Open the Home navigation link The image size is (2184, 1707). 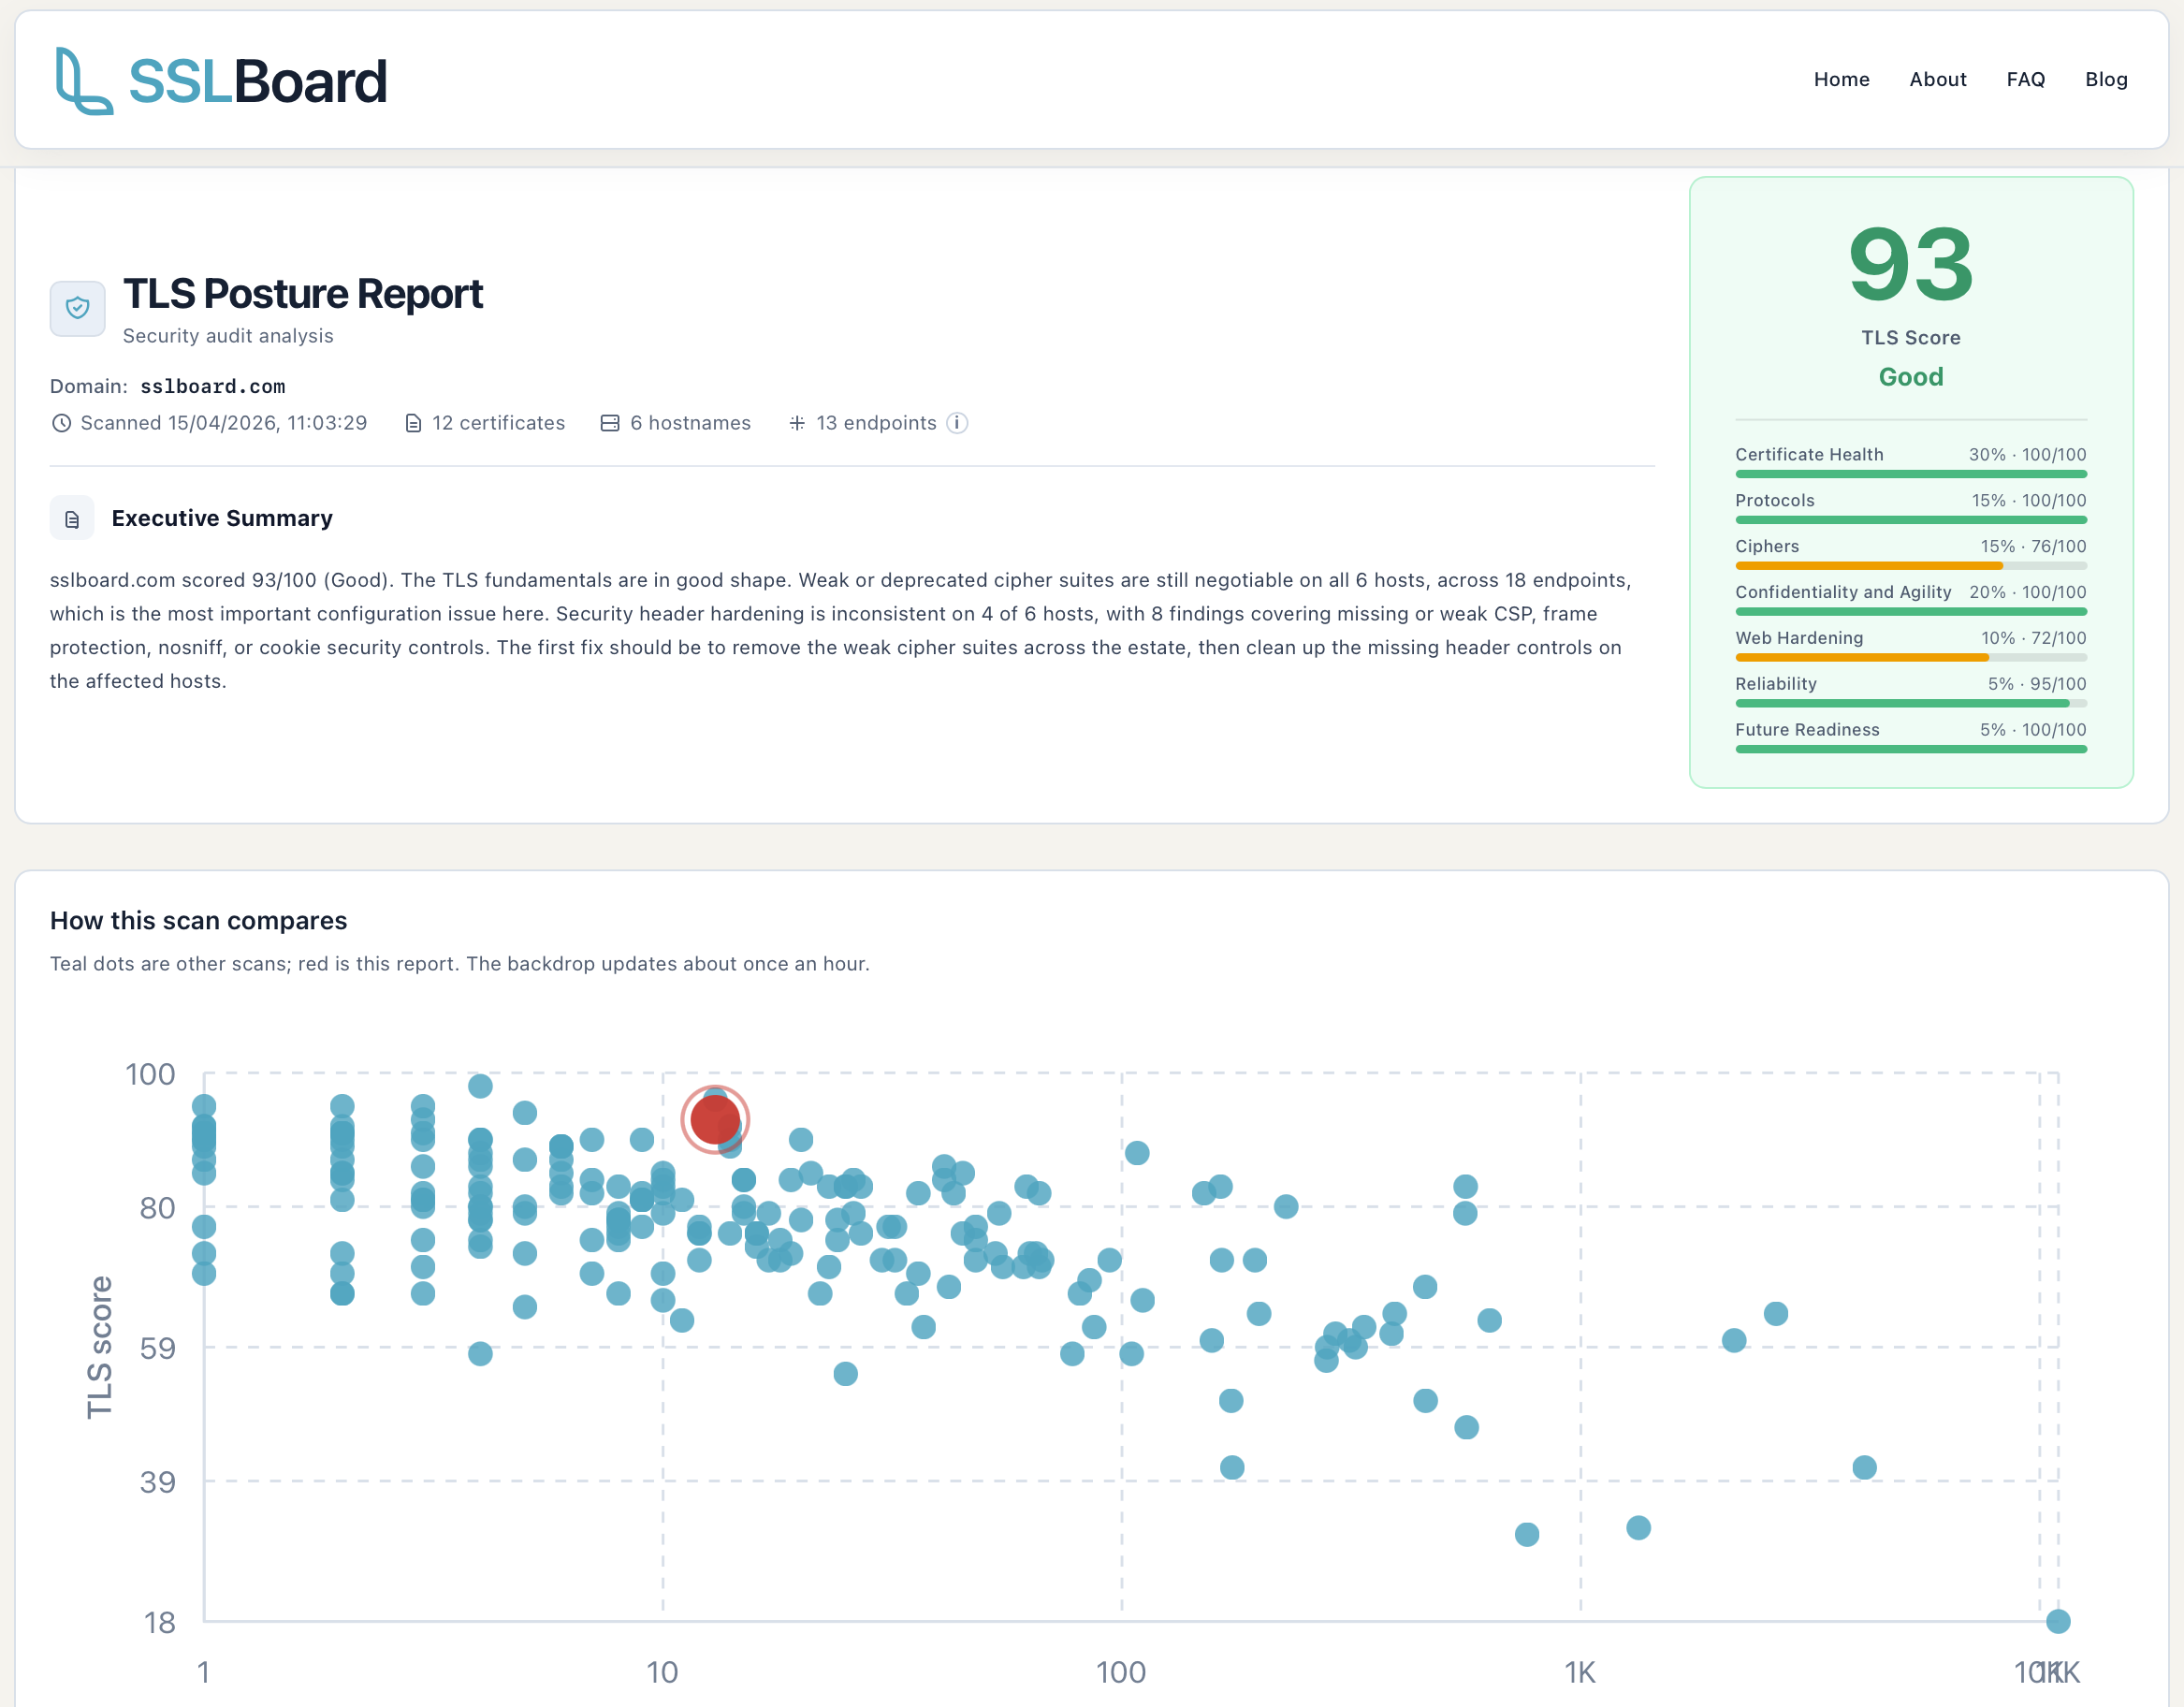click(1841, 79)
